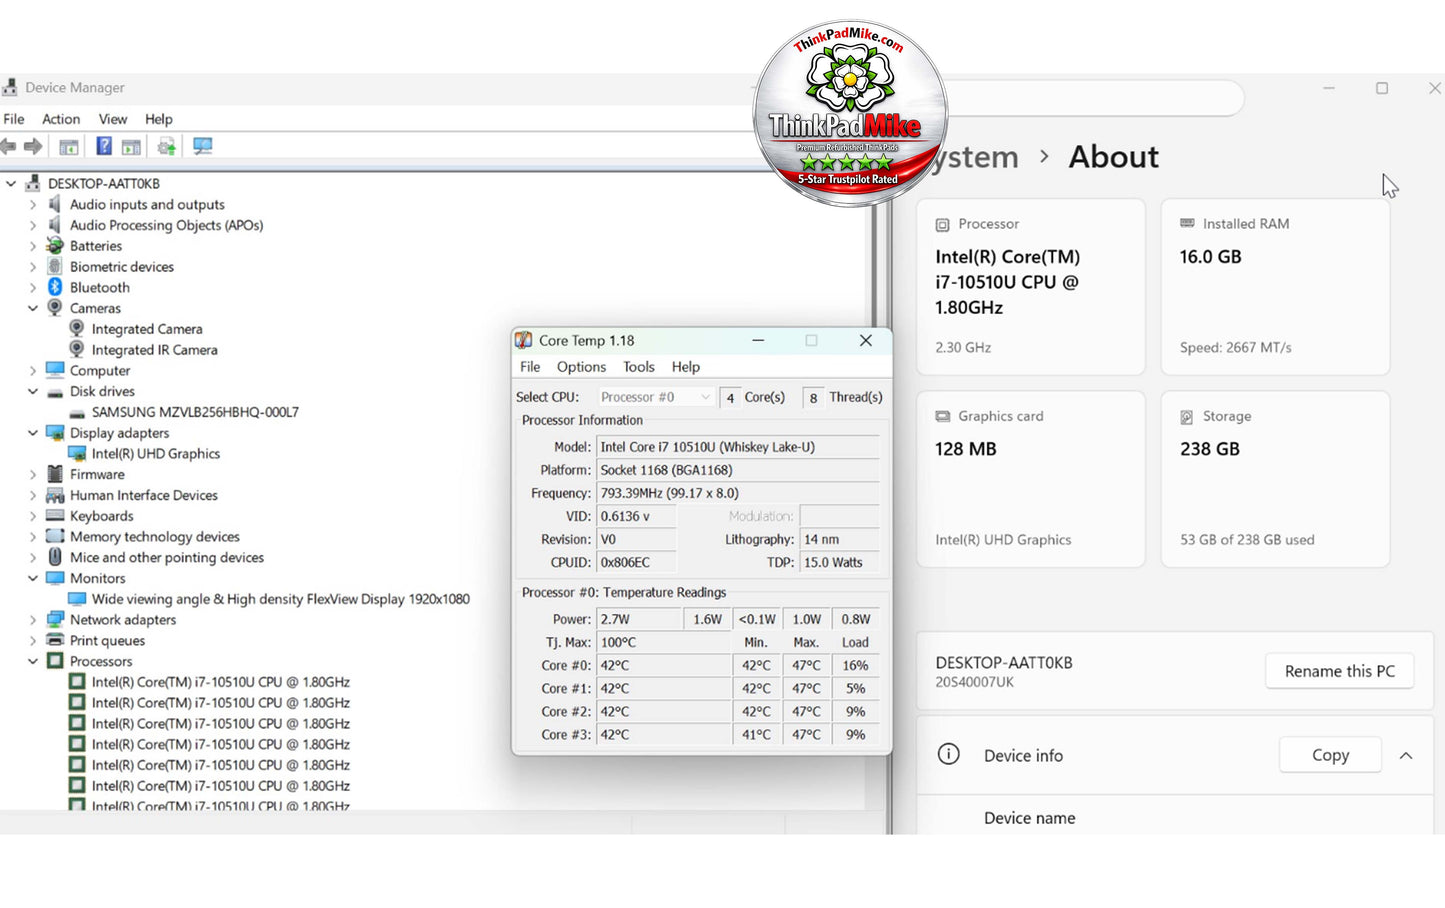Image resolution: width=1445 pixels, height=908 pixels.
Task: Collapse the Cameras node
Action: point(33,308)
